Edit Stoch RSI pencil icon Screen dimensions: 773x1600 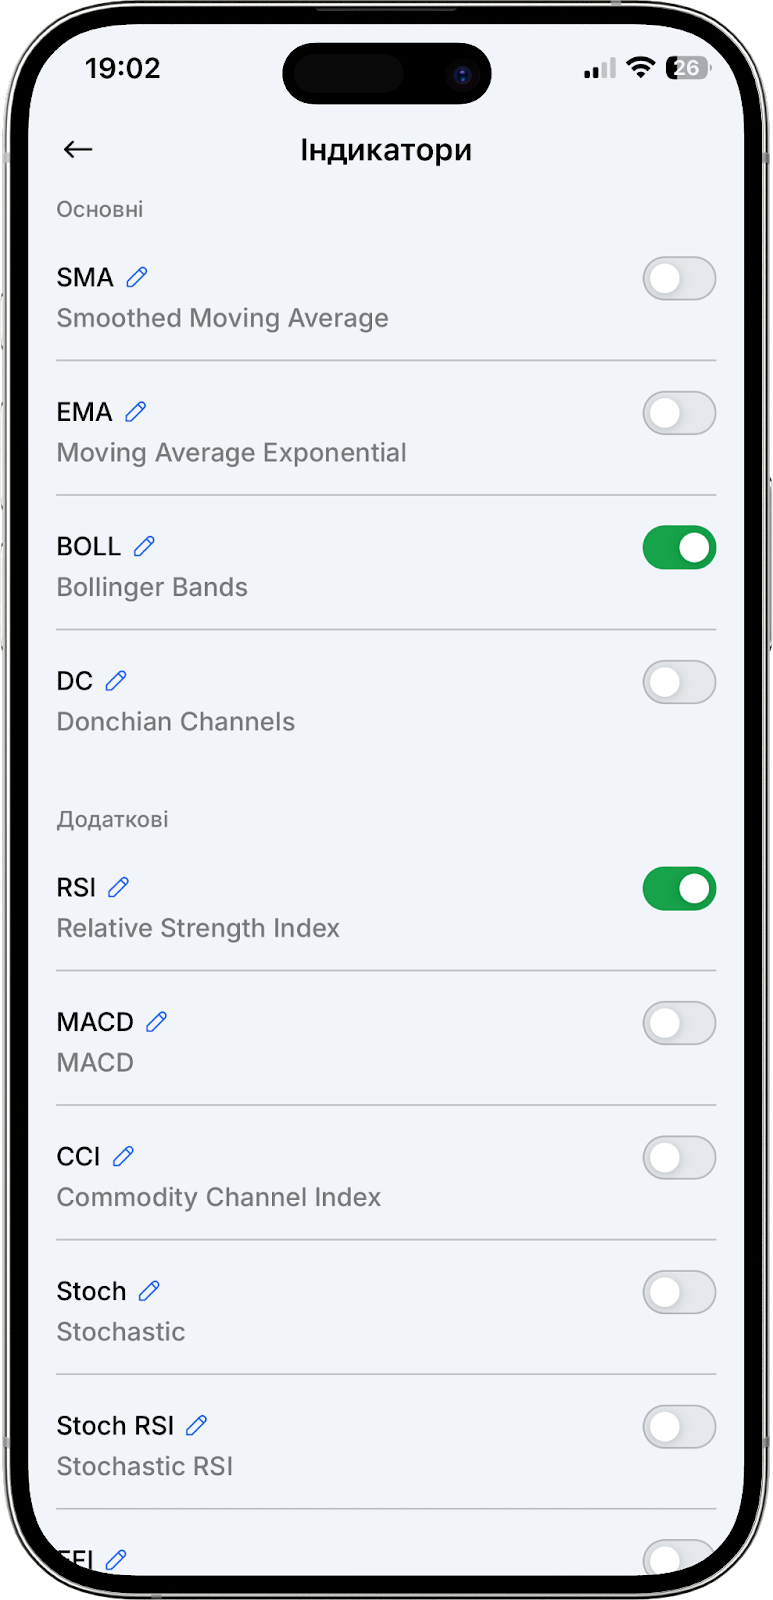[x=197, y=1425]
